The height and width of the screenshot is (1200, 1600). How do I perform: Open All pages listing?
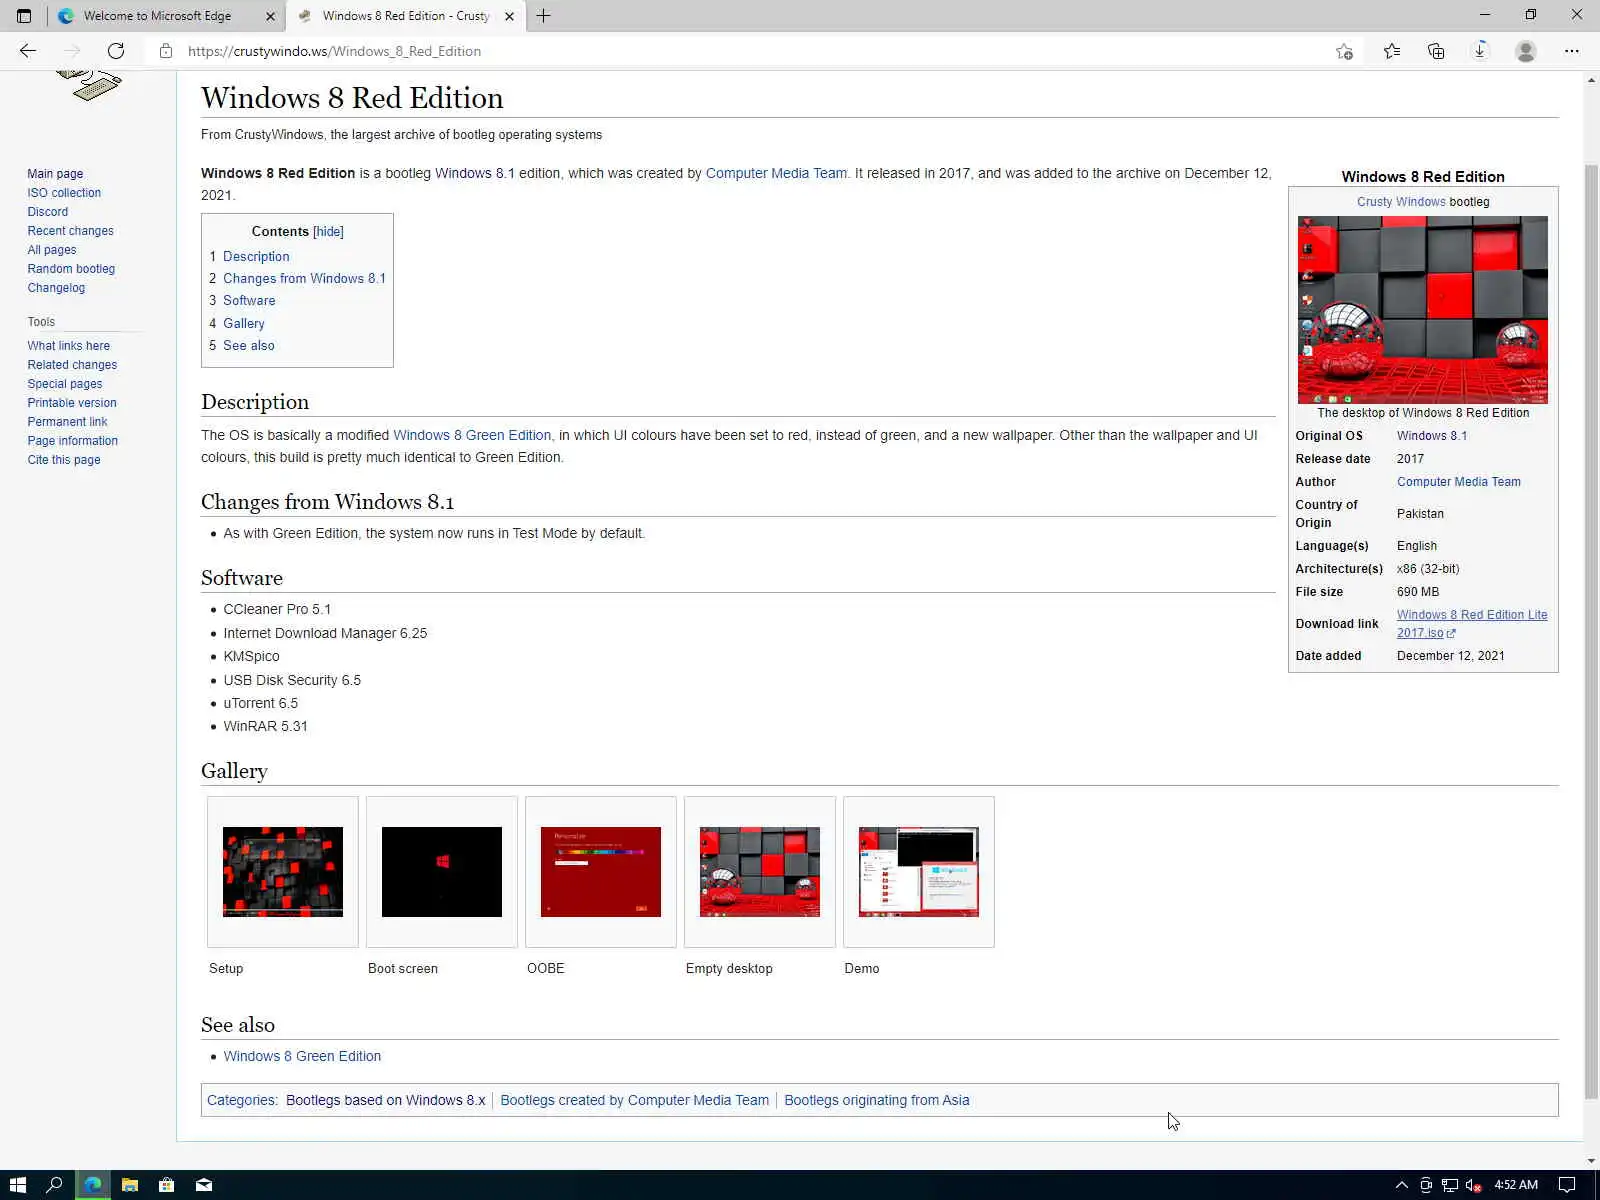pyautogui.click(x=52, y=250)
